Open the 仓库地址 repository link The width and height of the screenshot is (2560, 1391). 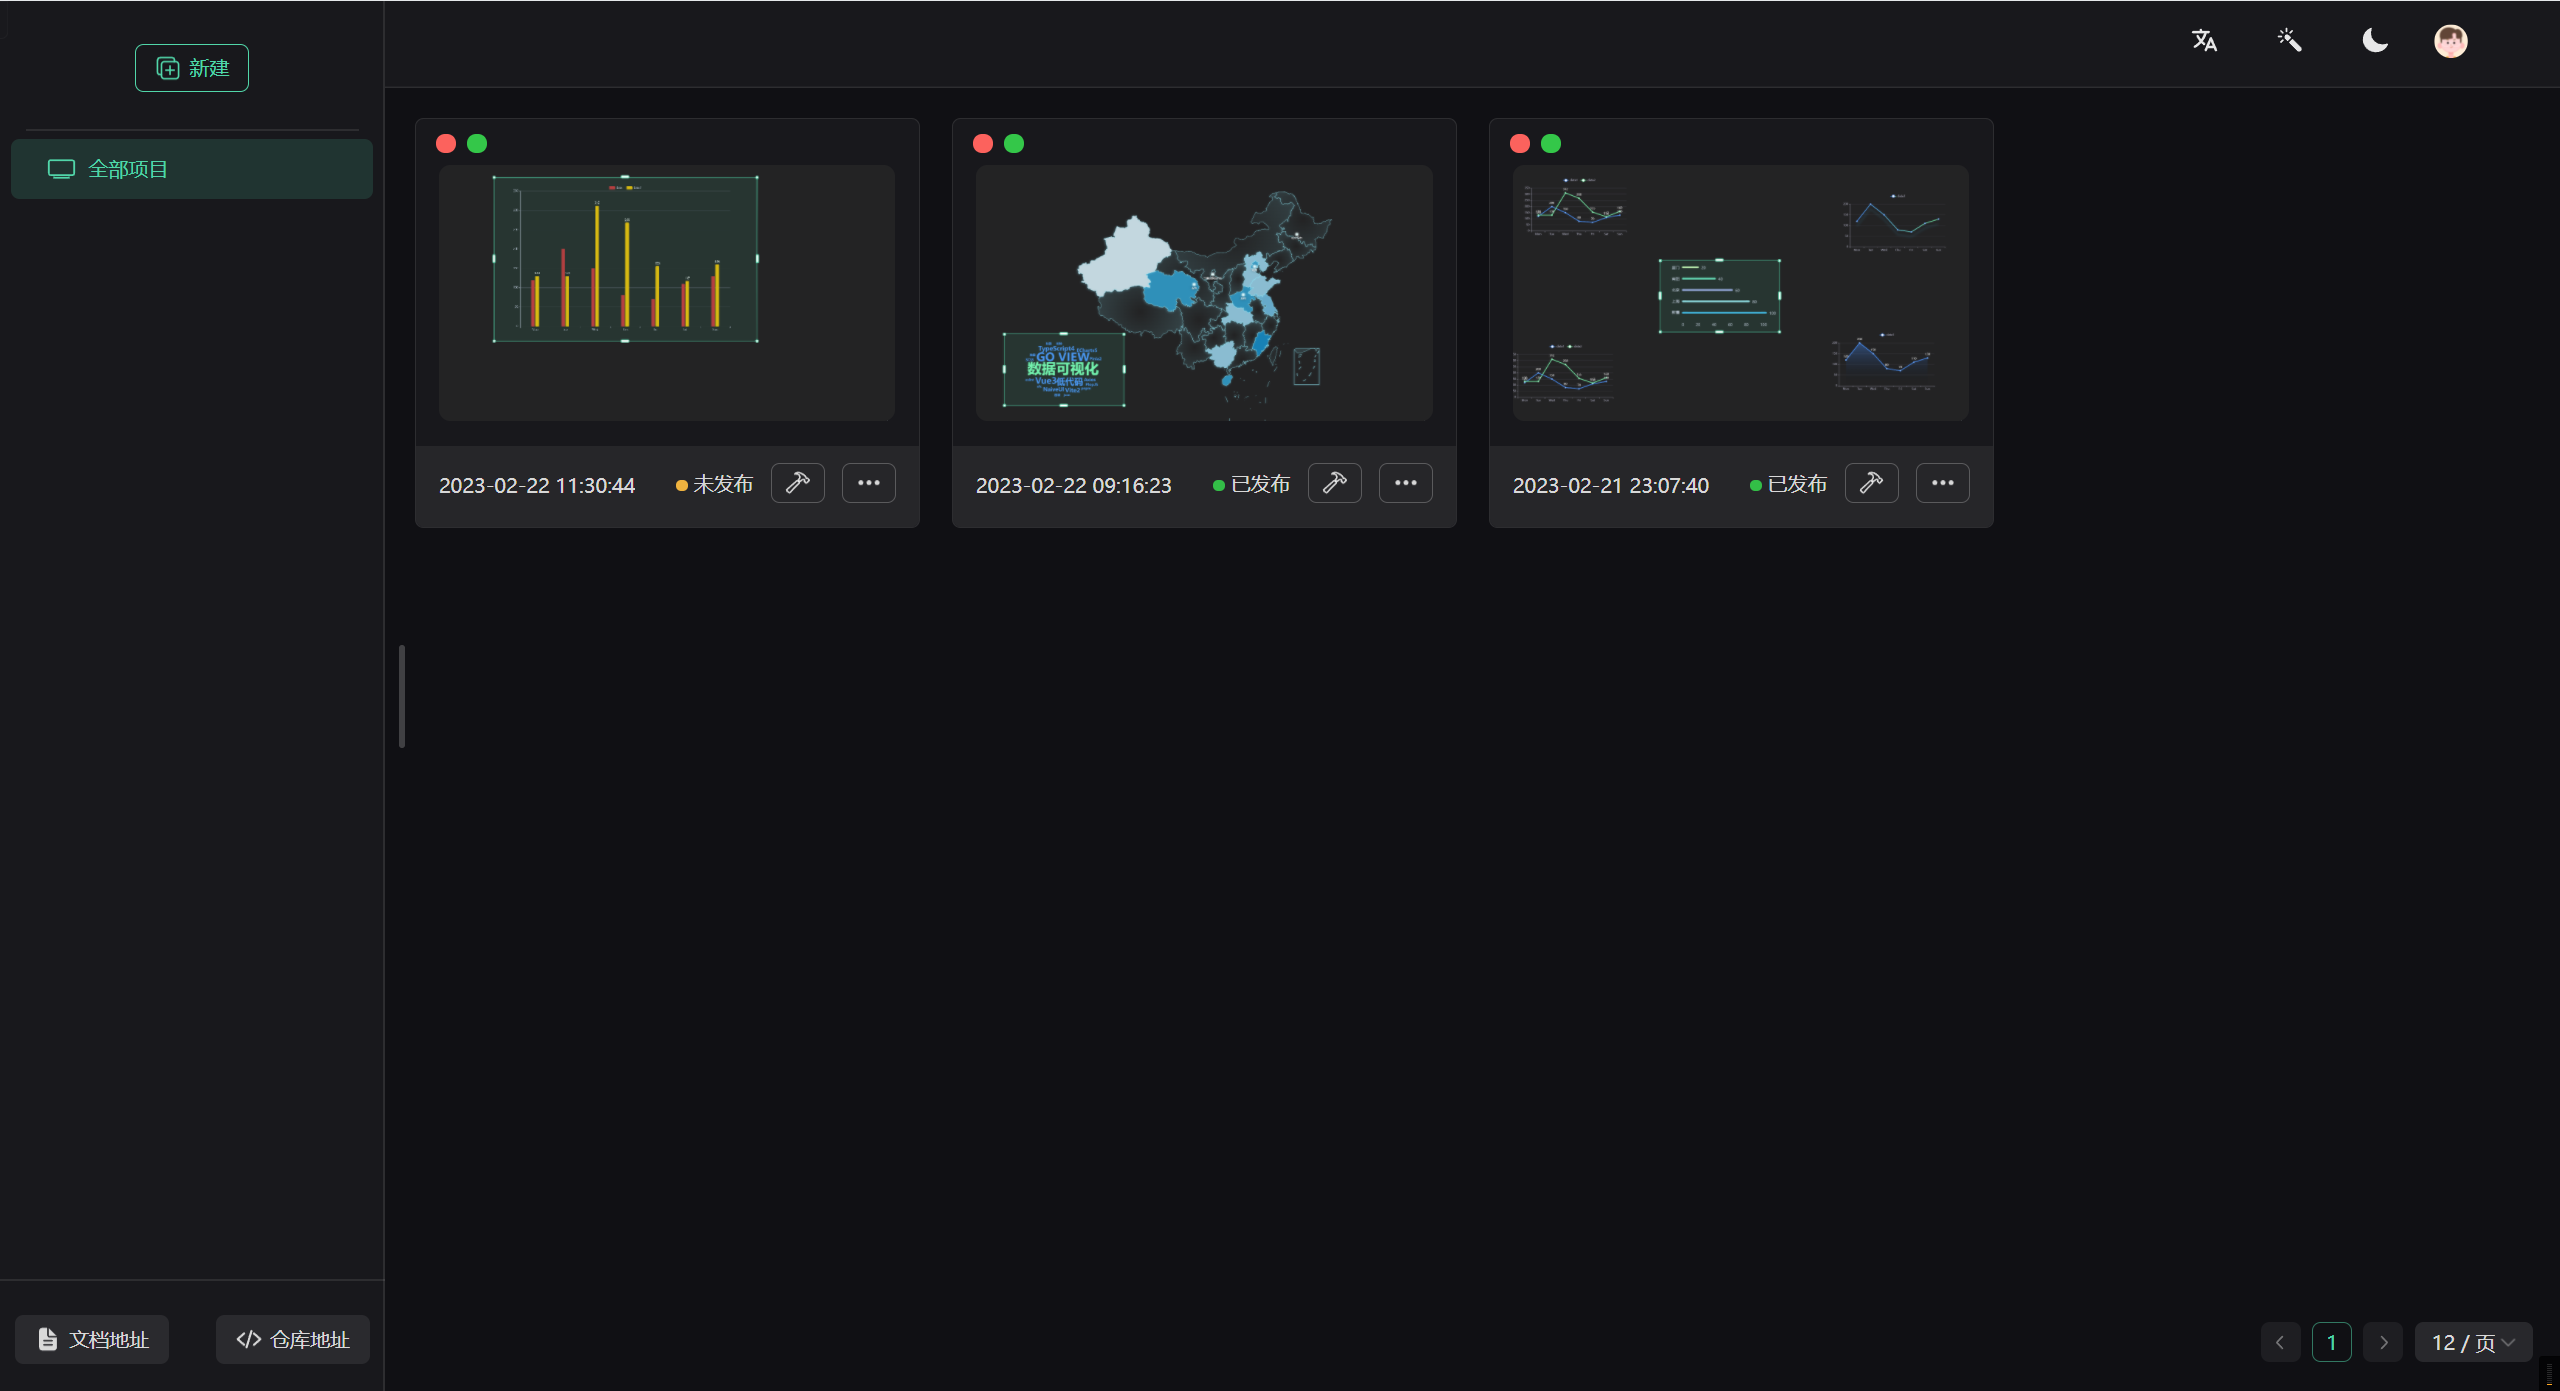tap(293, 1339)
